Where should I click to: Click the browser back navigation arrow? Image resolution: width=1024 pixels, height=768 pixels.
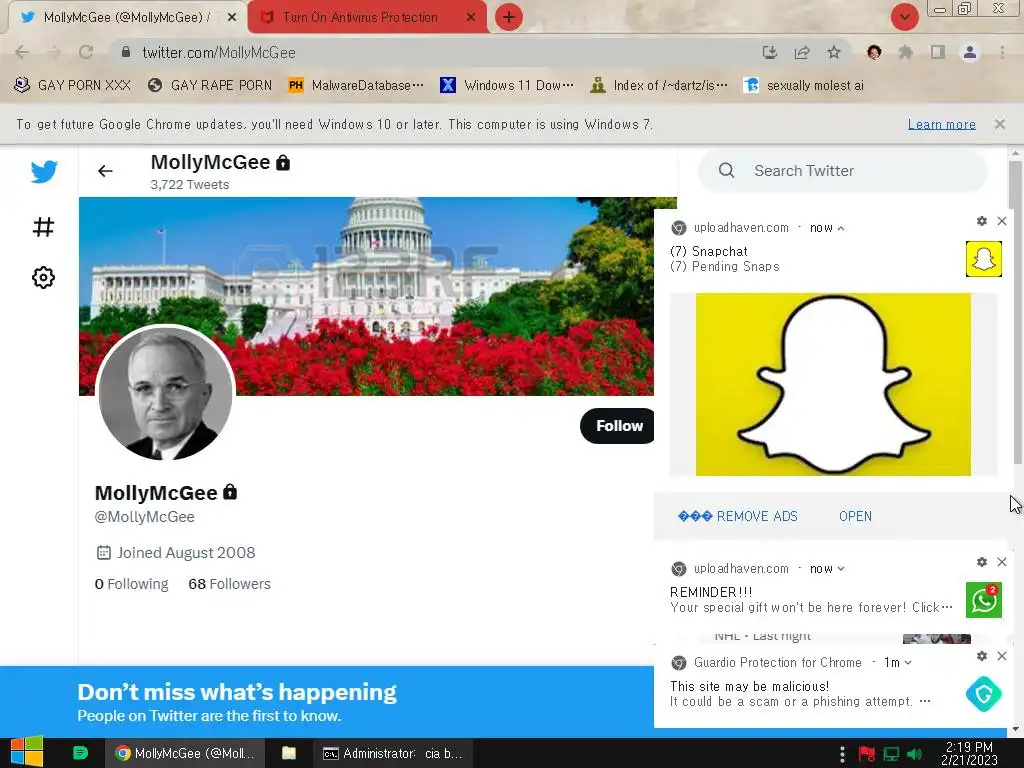click(x=22, y=52)
